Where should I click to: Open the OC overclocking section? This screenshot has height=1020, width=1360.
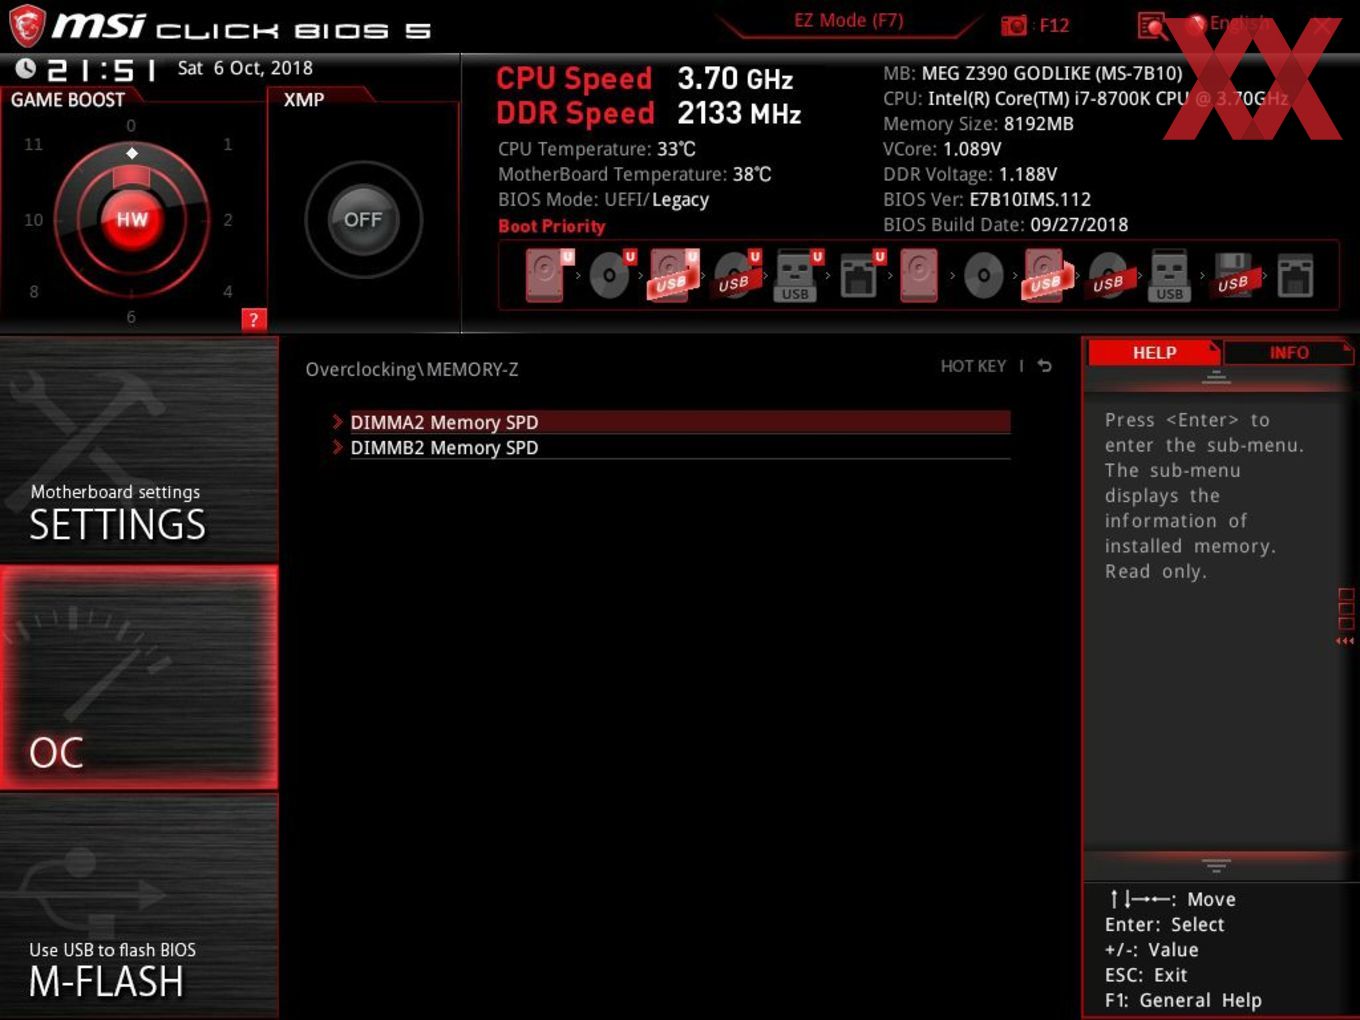[139, 678]
